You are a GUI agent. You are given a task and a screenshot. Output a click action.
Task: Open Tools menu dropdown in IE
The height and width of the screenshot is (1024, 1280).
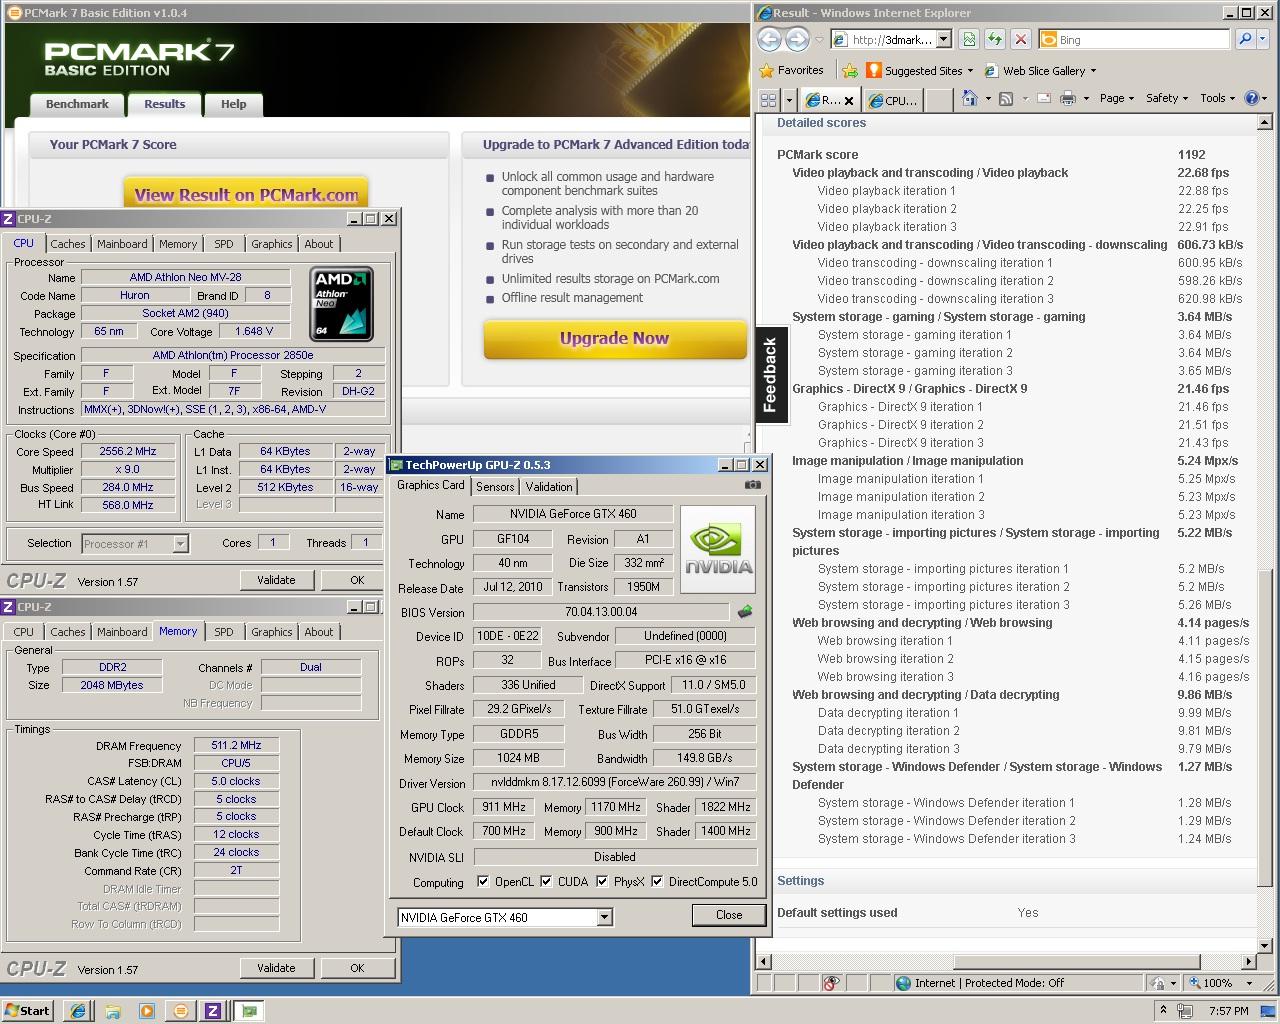click(x=1218, y=98)
